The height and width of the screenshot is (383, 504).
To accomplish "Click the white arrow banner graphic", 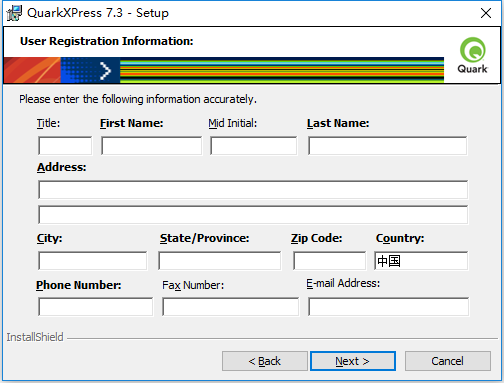I will (105, 70).
